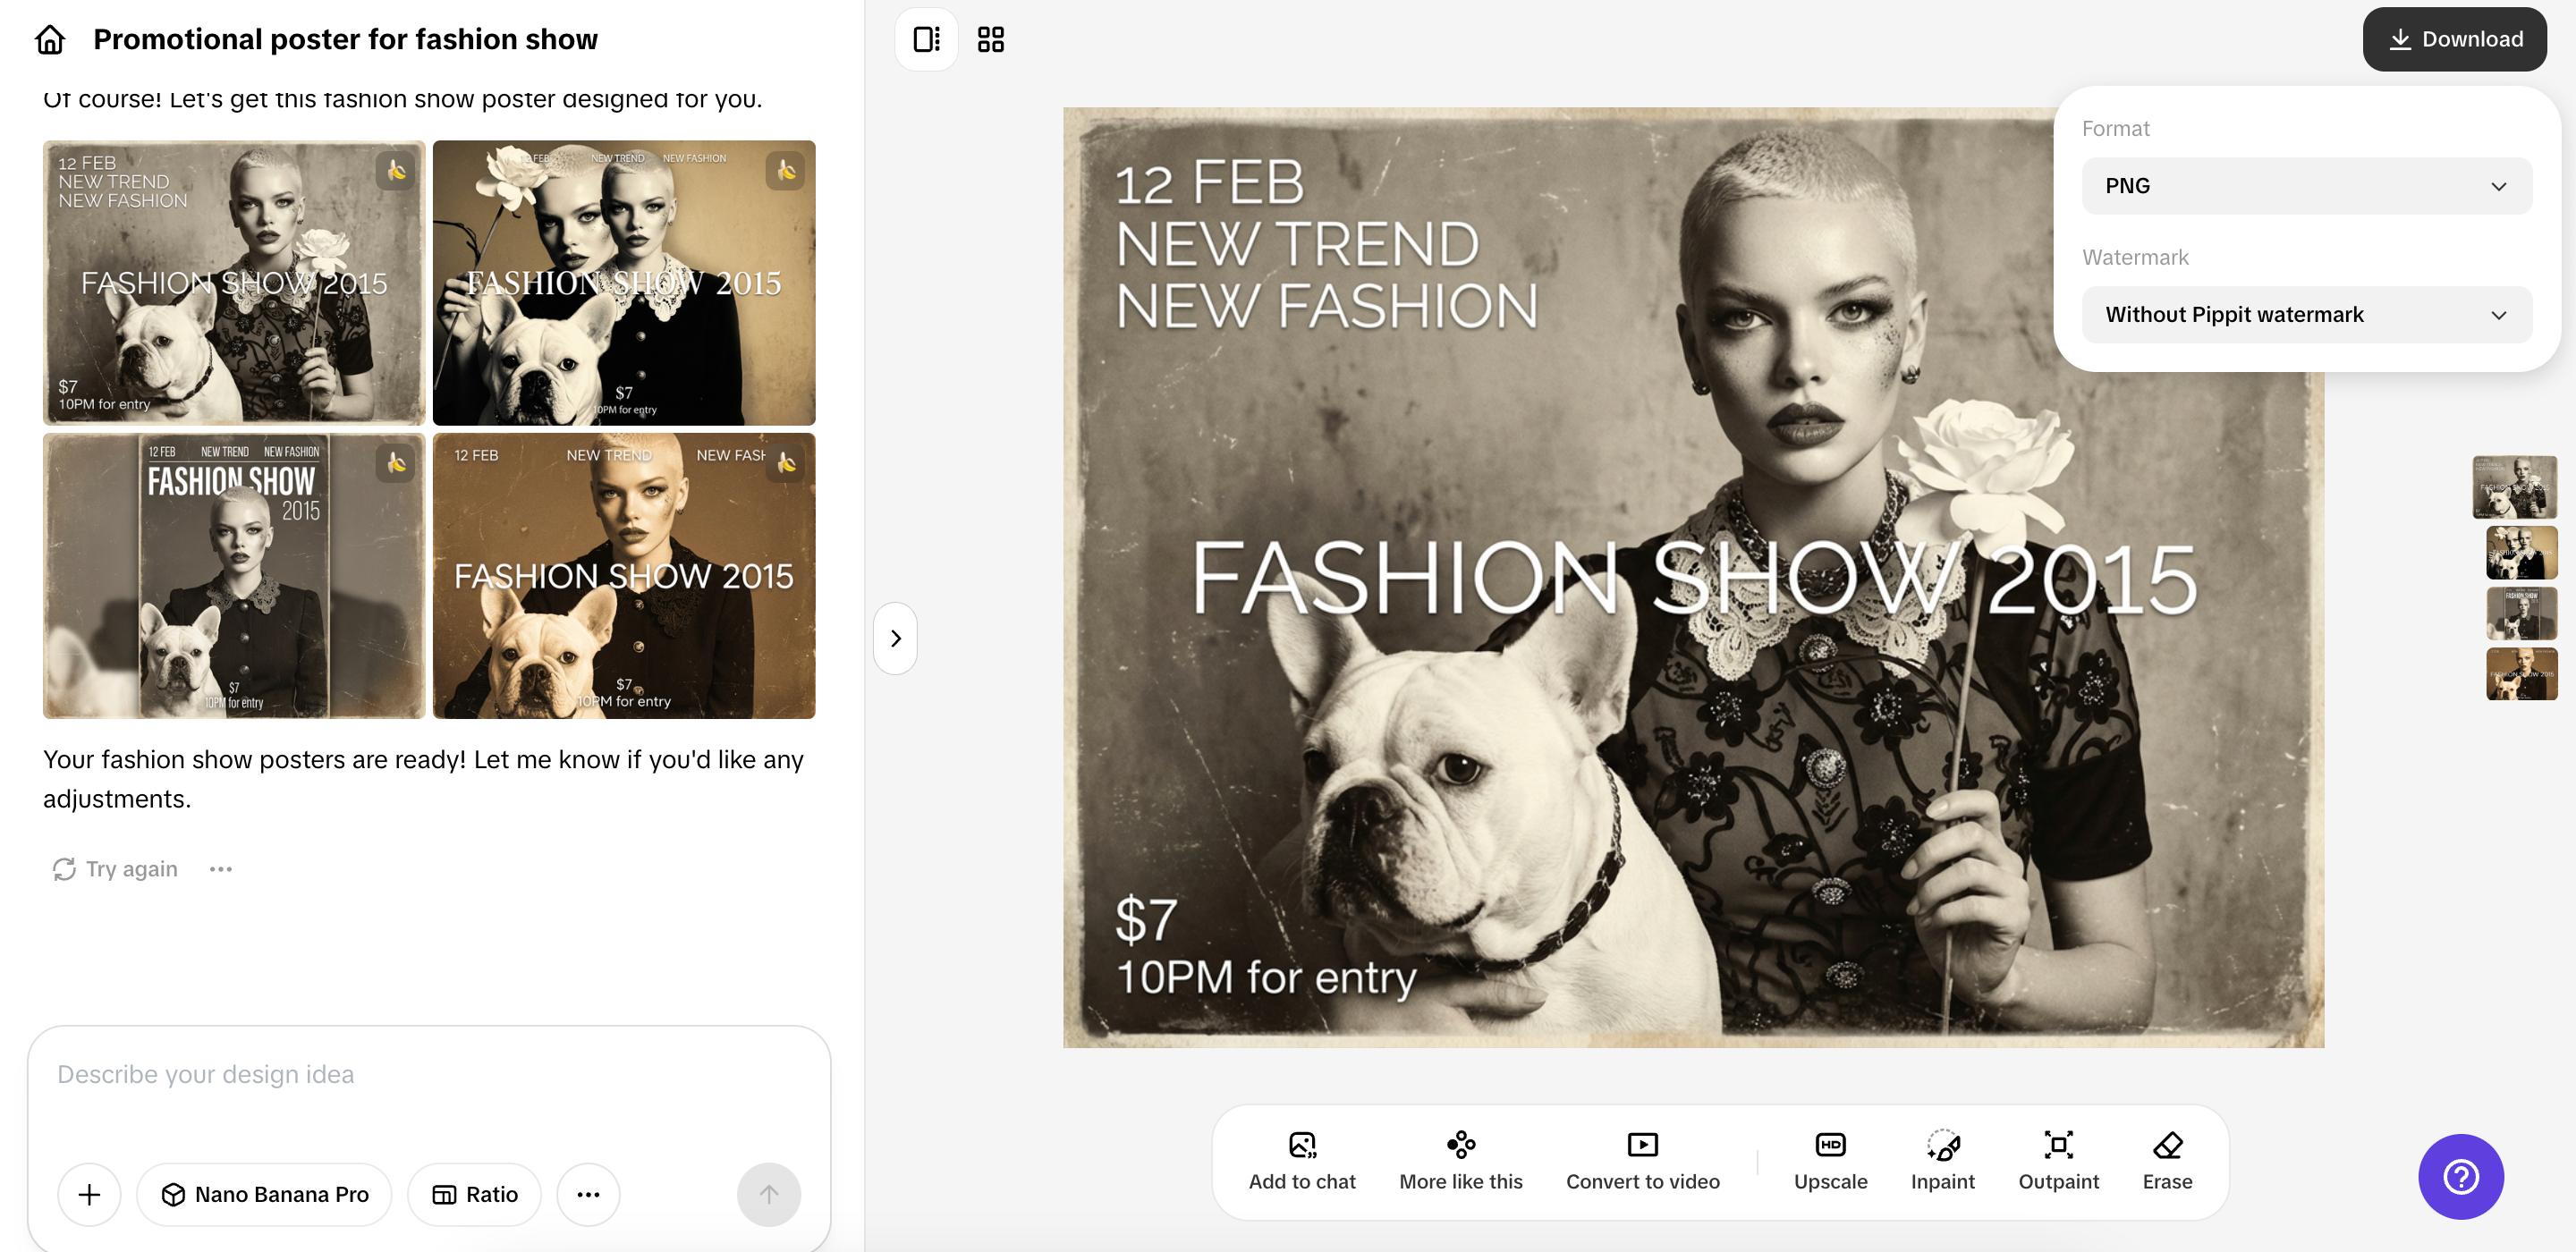Open more options menu beside Try again
2576x1252 pixels.
220,869
